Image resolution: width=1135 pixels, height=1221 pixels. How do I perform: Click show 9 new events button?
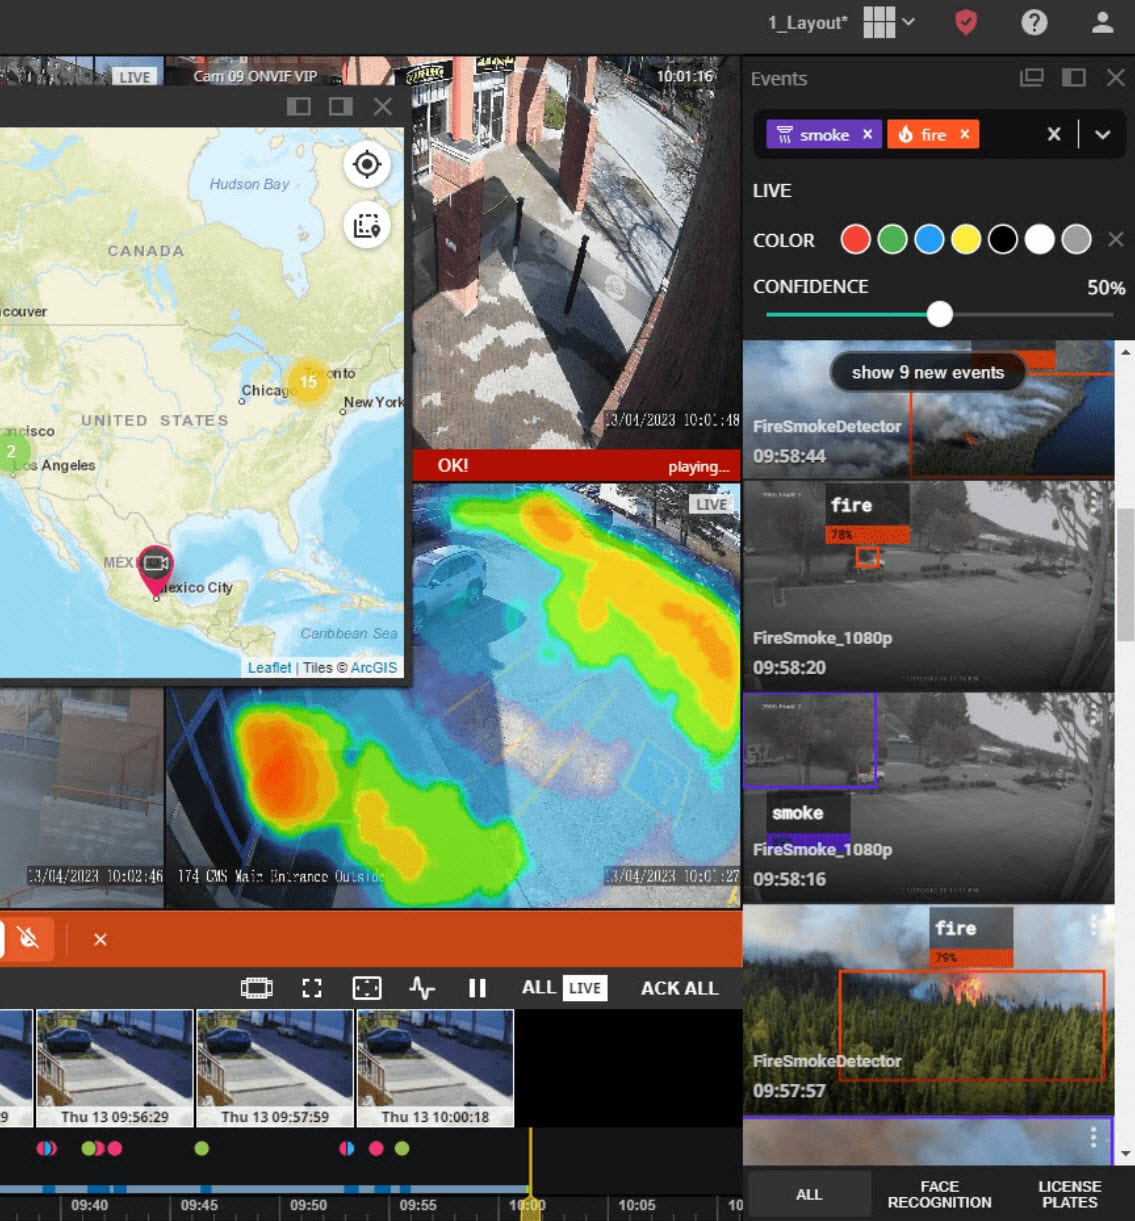click(927, 373)
